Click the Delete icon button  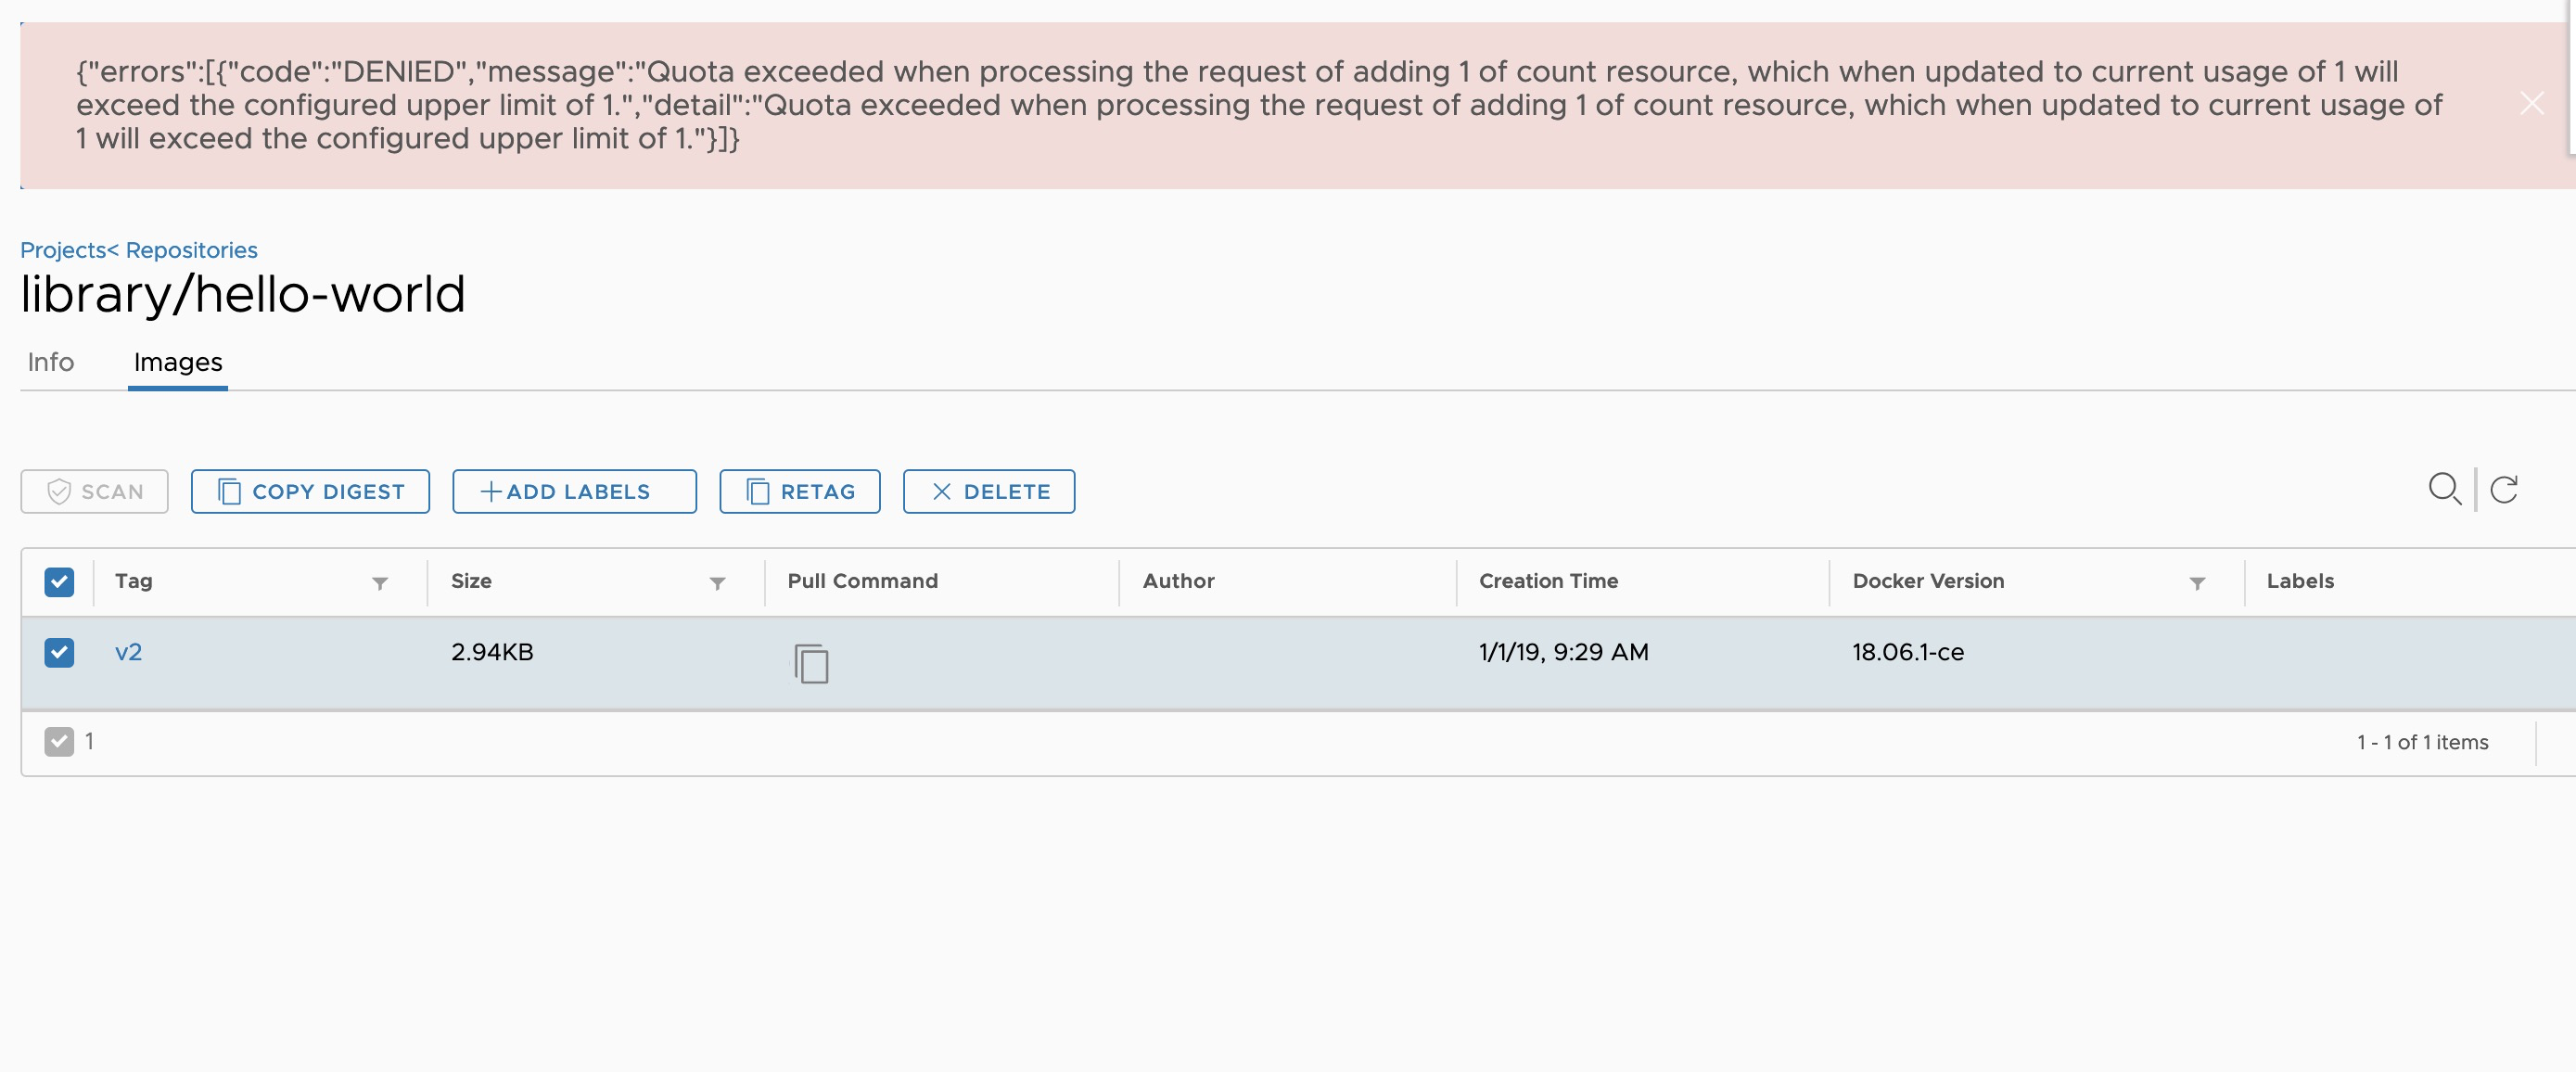(x=939, y=491)
